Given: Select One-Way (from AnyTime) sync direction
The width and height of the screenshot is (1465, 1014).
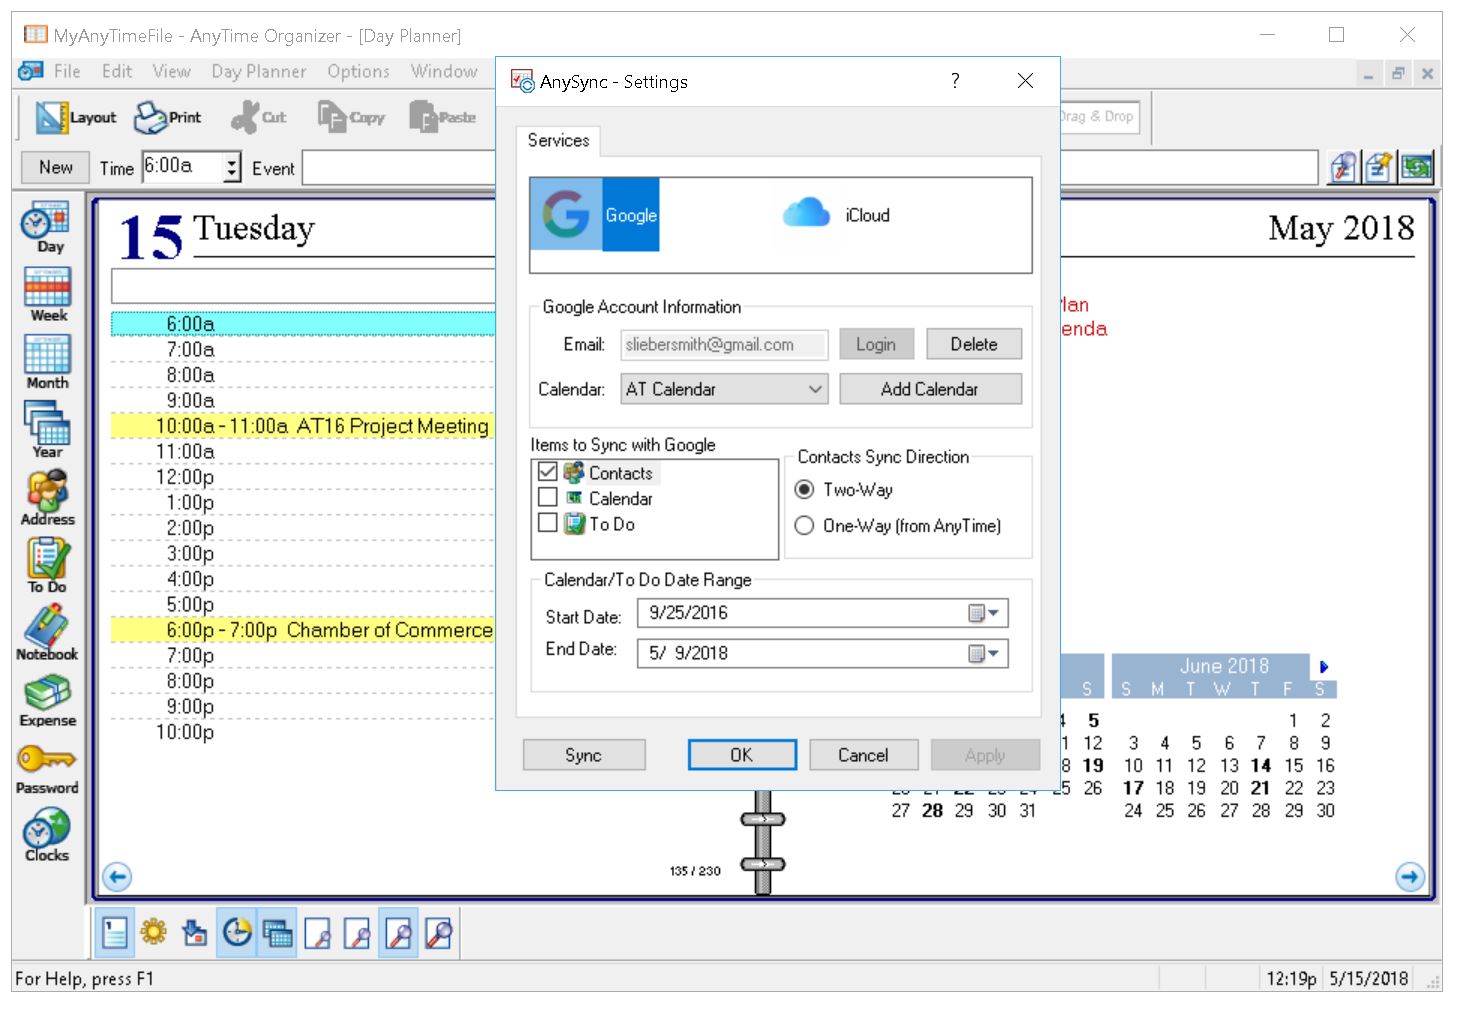Looking at the screenshot, I should 804,525.
